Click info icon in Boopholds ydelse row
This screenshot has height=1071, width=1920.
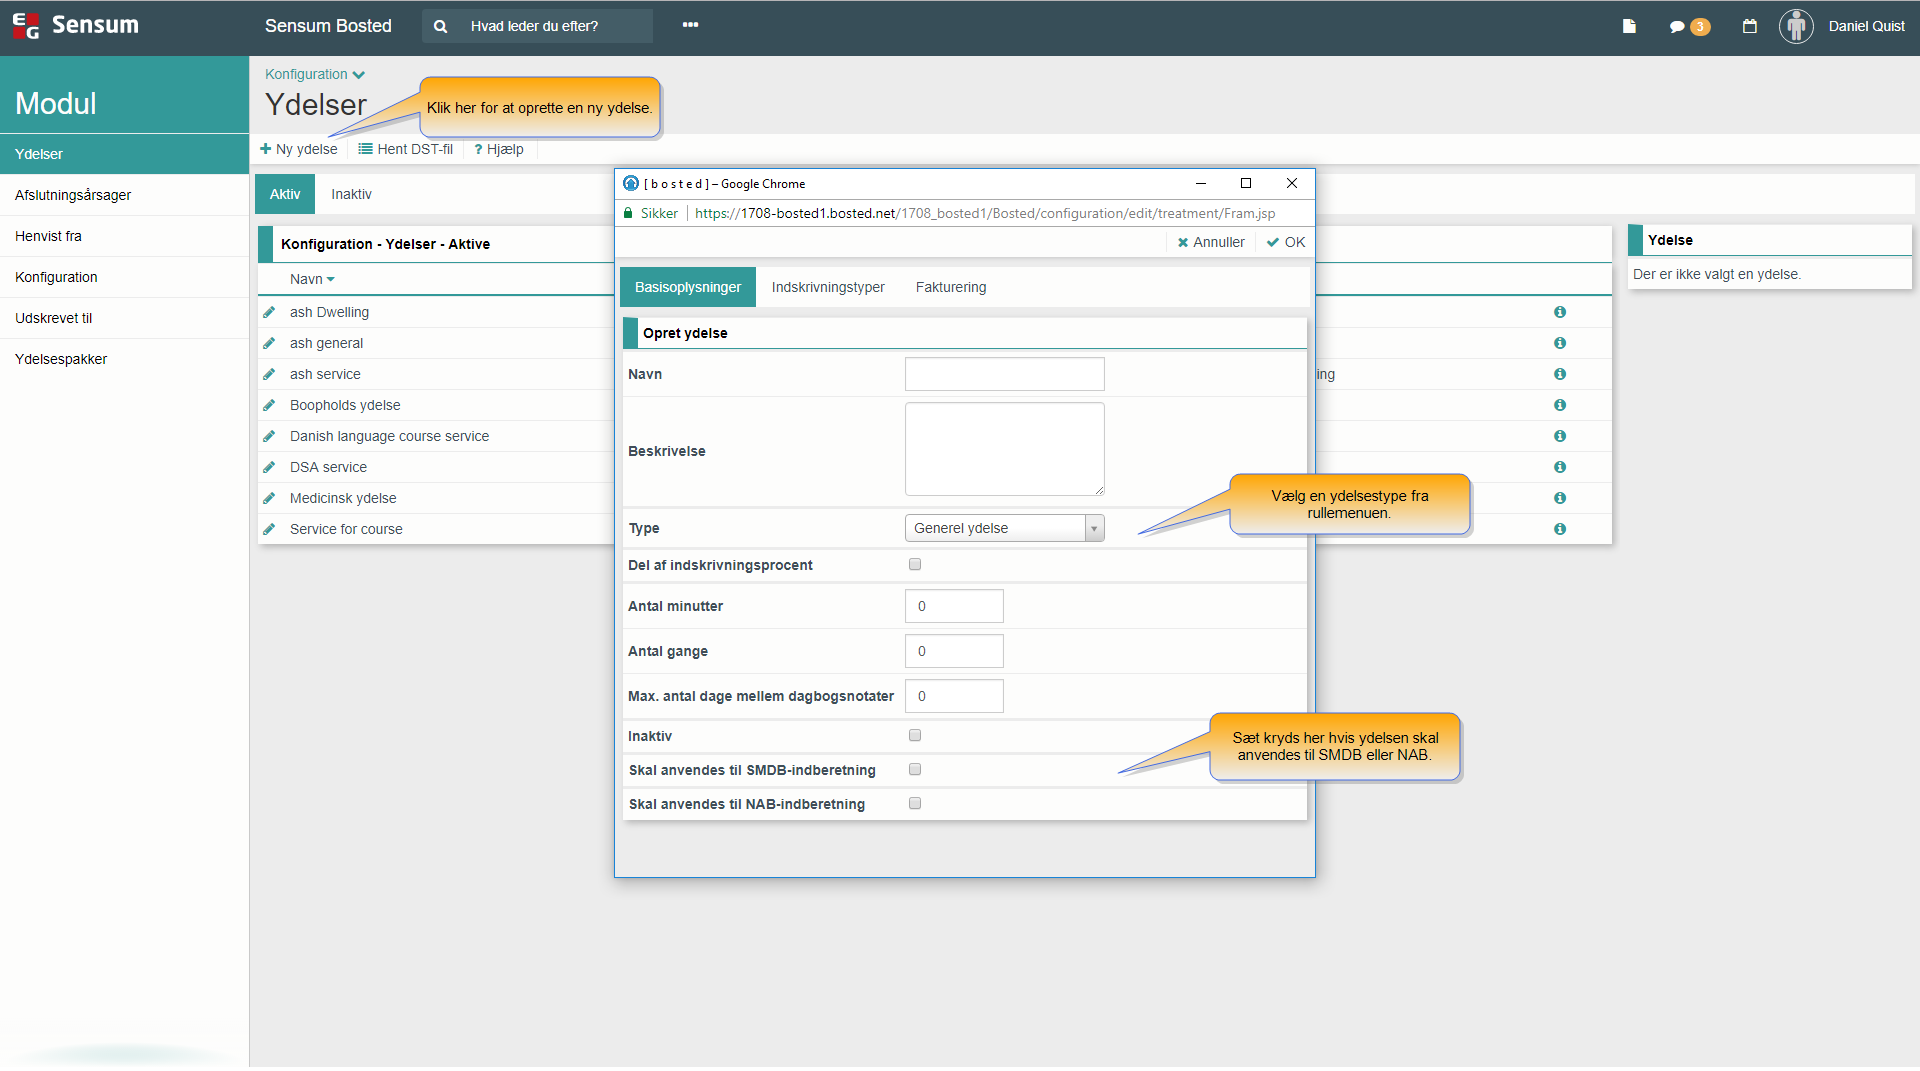(x=1560, y=405)
